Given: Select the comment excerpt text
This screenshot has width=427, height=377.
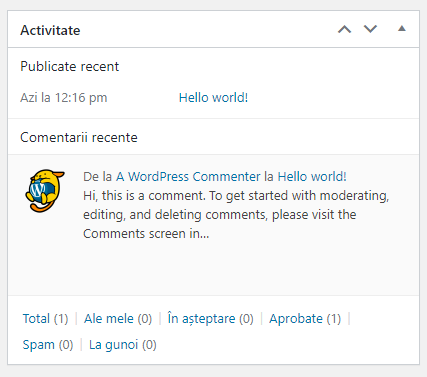Looking at the screenshot, I should click(x=236, y=215).
